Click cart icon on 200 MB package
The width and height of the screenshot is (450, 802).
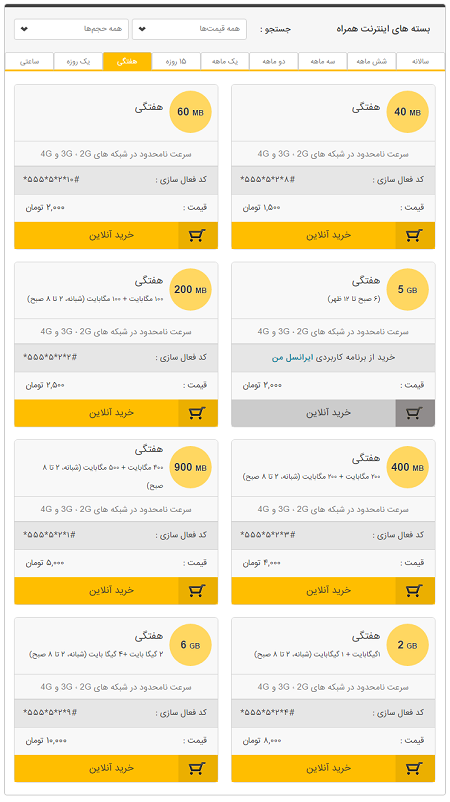click(x=198, y=413)
